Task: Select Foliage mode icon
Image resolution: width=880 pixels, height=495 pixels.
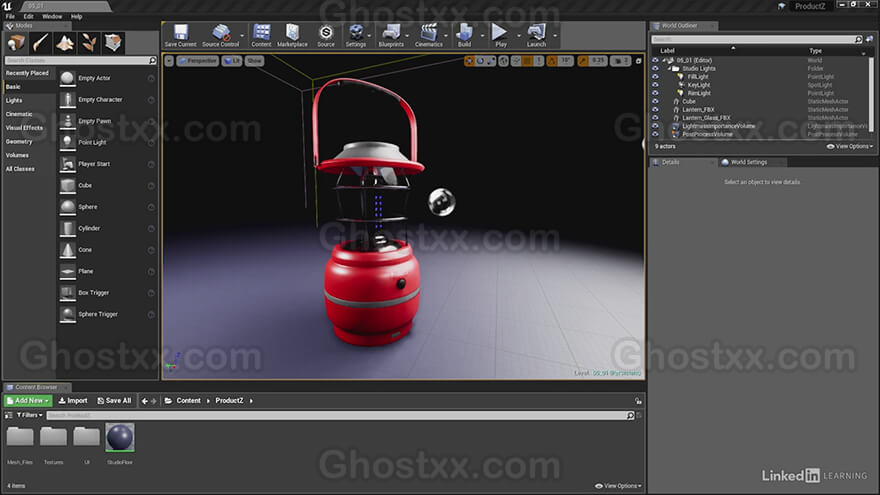Action: tap(89, 43)
